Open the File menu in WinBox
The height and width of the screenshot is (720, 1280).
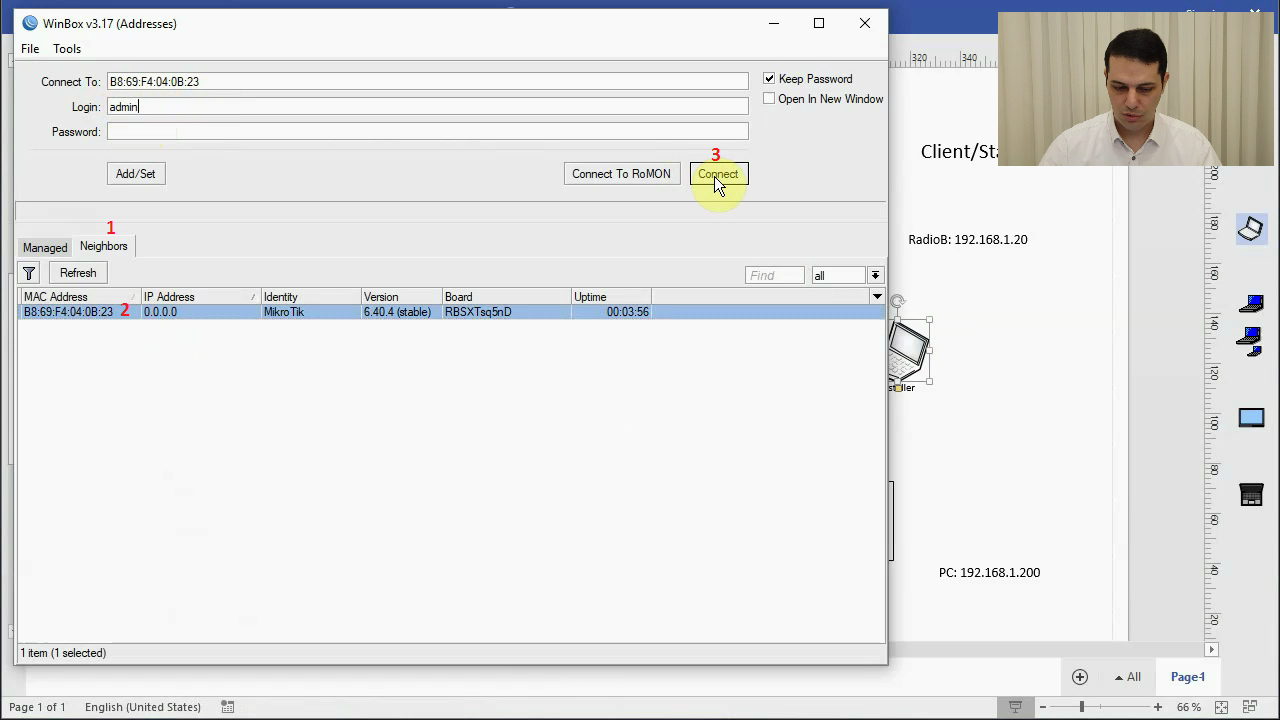click(30, 49)
